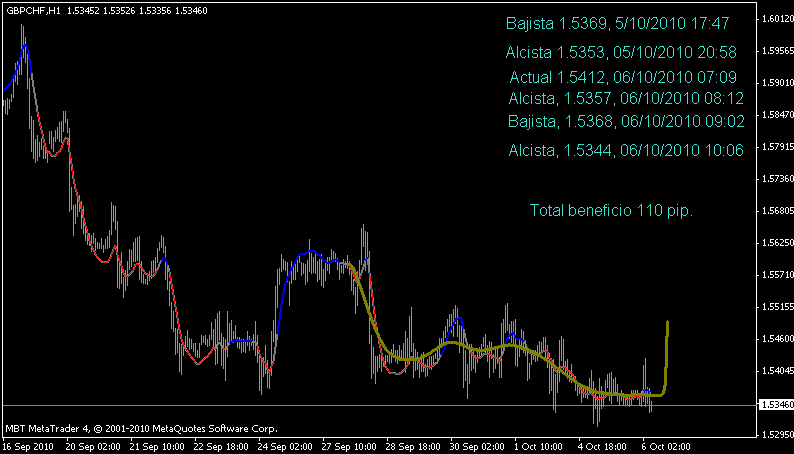This screenshot has height=454, width=794.
Task: Click the 1.60120 price scale label
Action: [x=773, y=19]
